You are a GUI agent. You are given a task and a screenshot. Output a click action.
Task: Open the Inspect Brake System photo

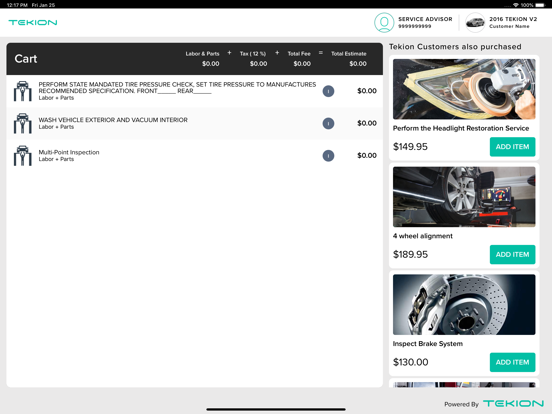click(x=464, y=305)
